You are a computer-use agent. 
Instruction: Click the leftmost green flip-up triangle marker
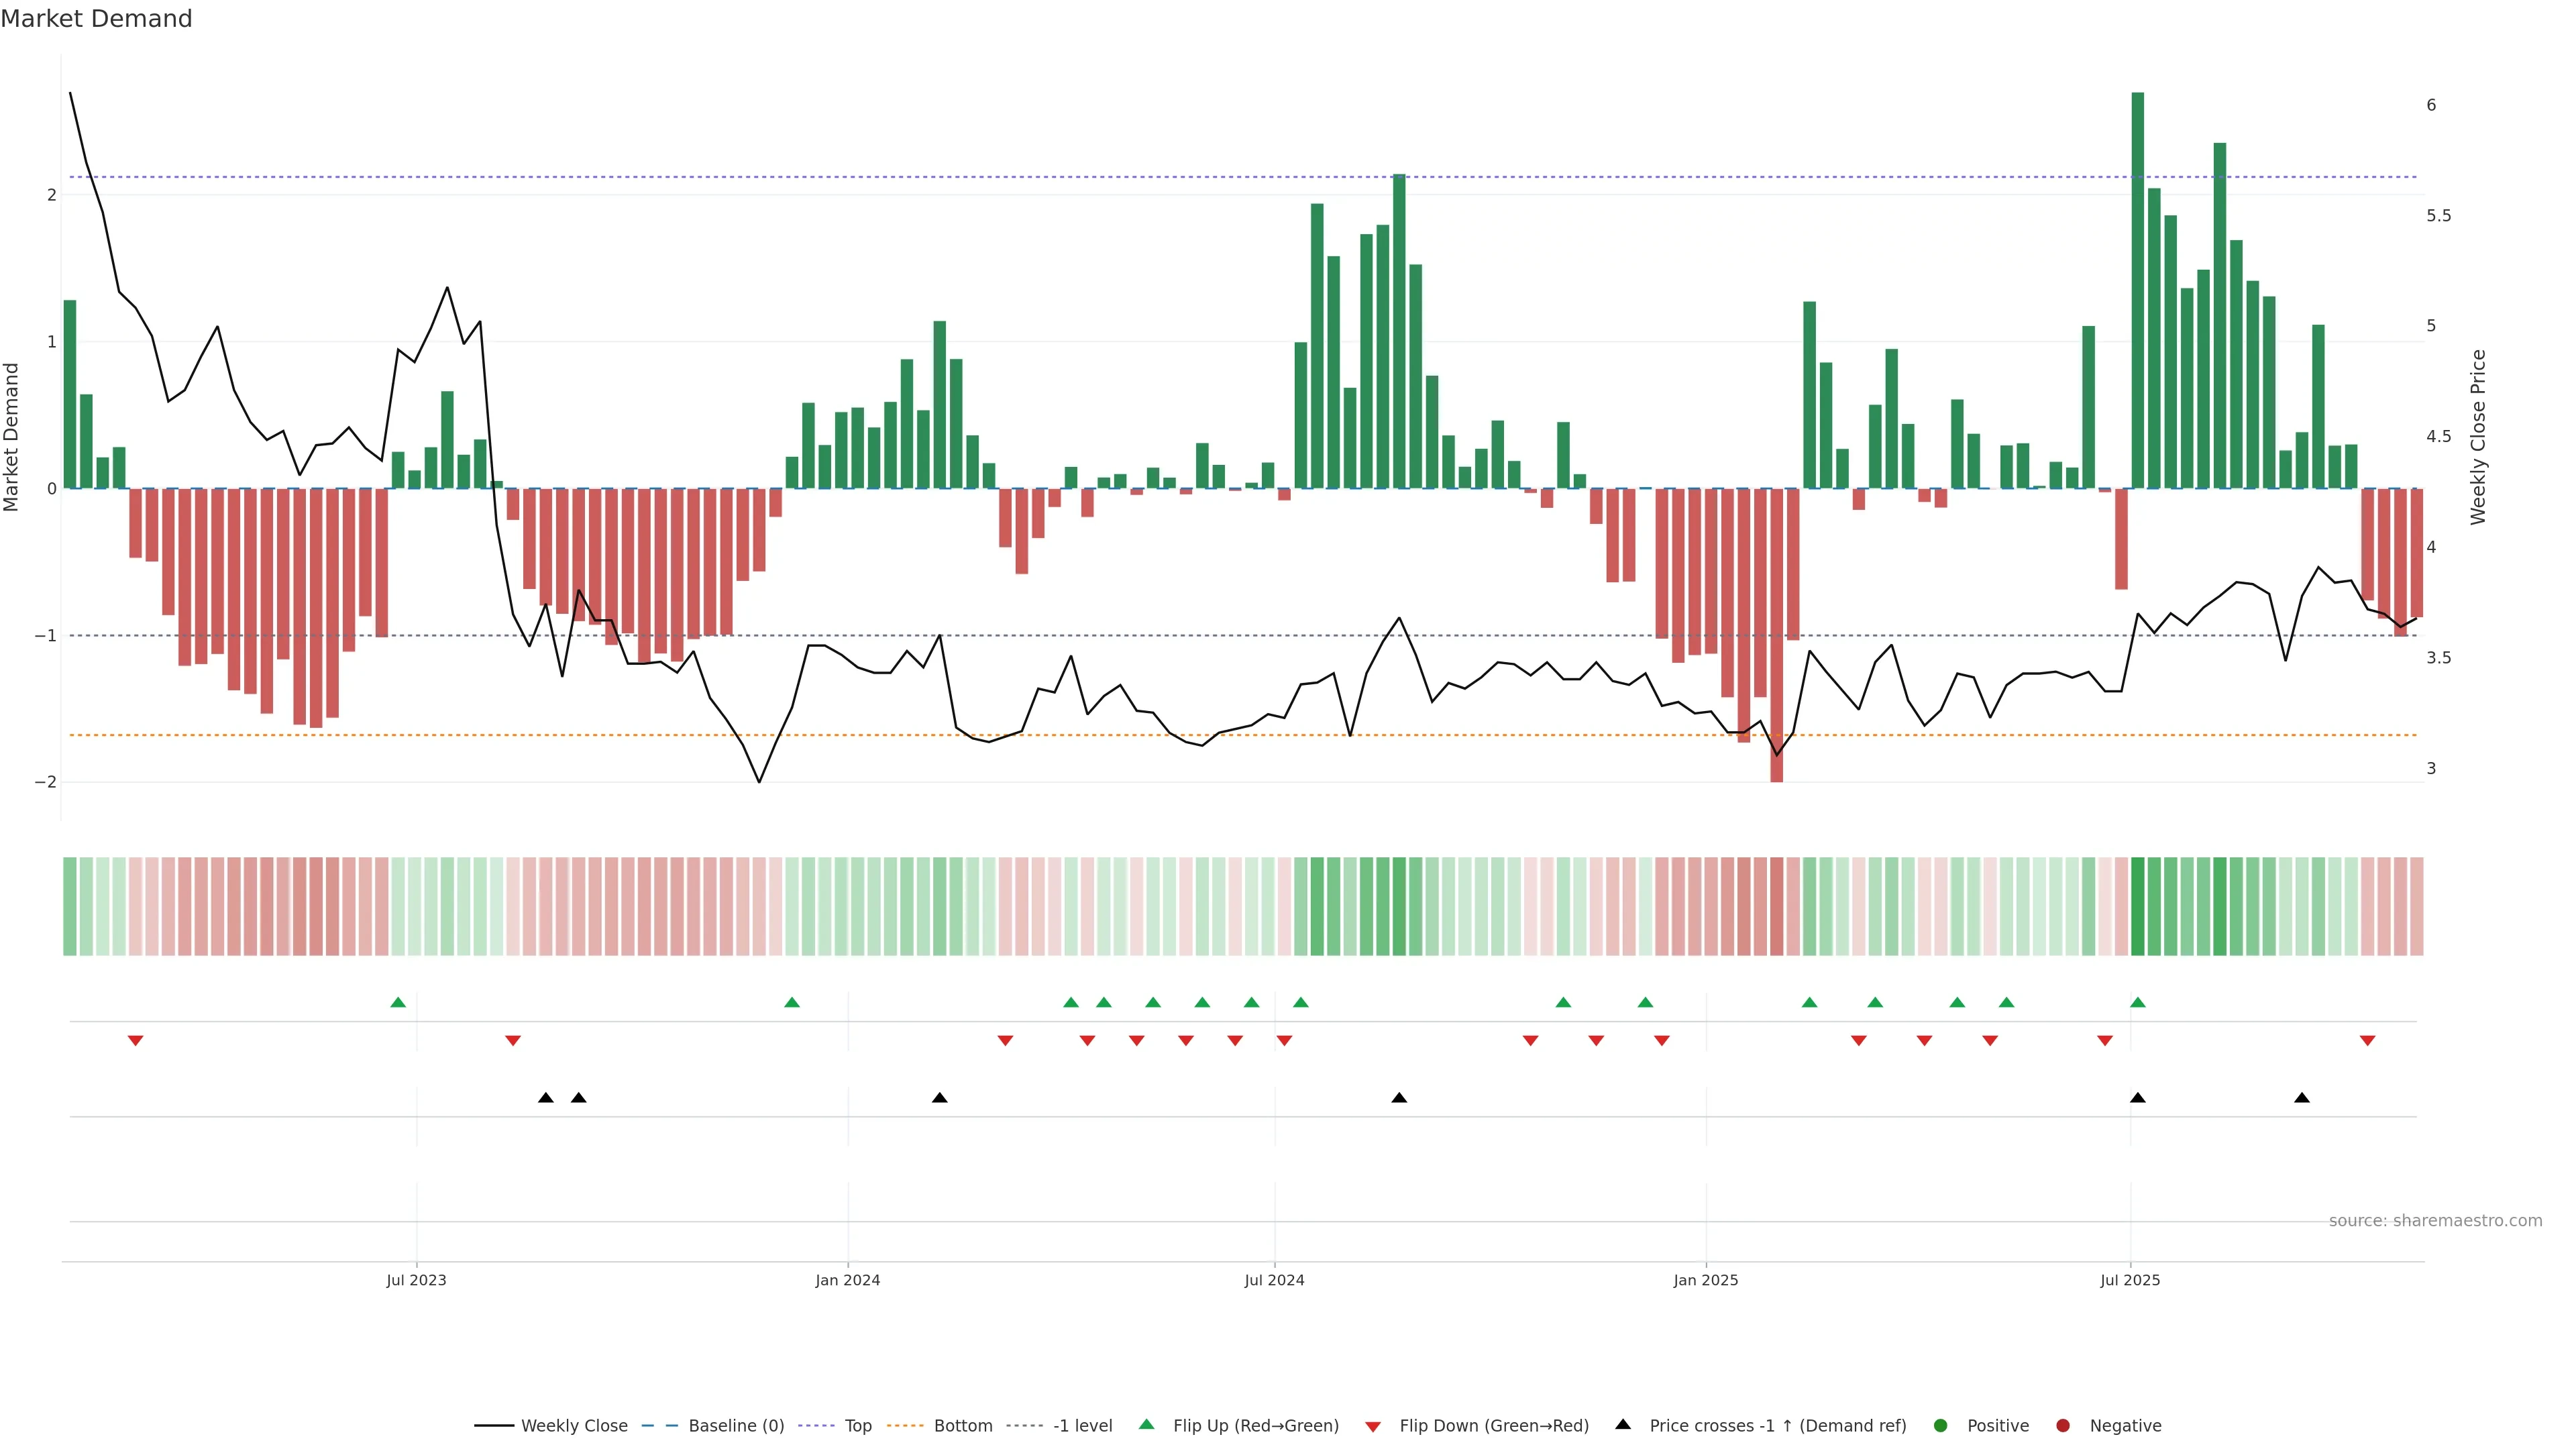point(398,1002)
